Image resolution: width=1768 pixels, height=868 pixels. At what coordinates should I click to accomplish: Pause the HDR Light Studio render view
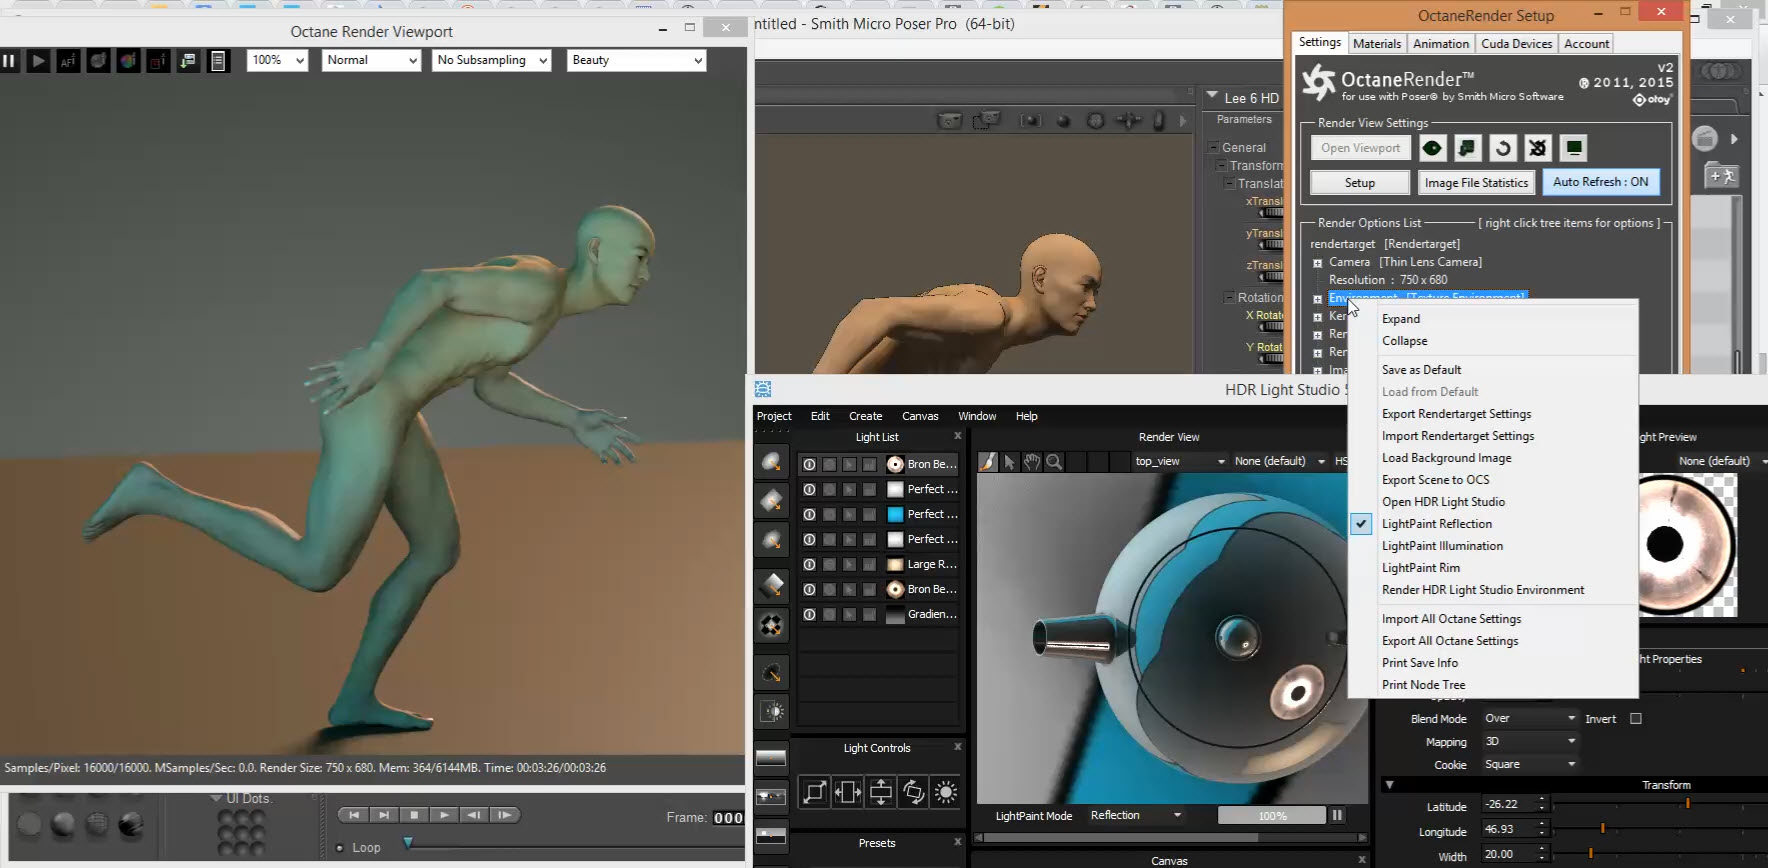(x=1337, y=815)
